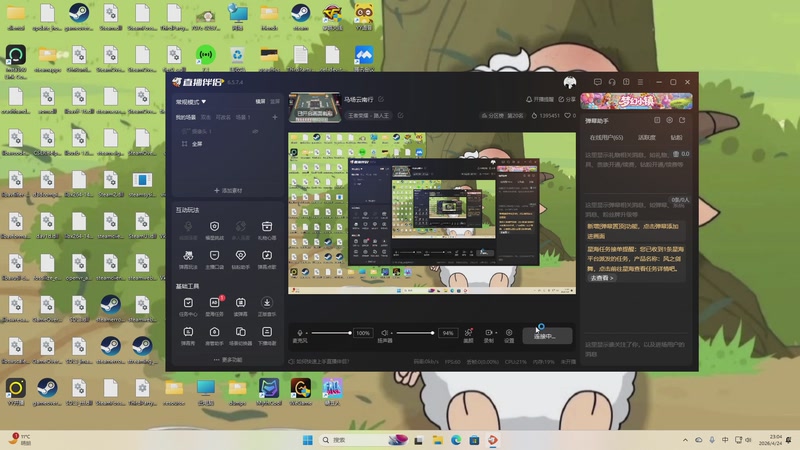Mute the 扬声器 speaker icon
Viewport: 800px width, 450px height.
385,333
